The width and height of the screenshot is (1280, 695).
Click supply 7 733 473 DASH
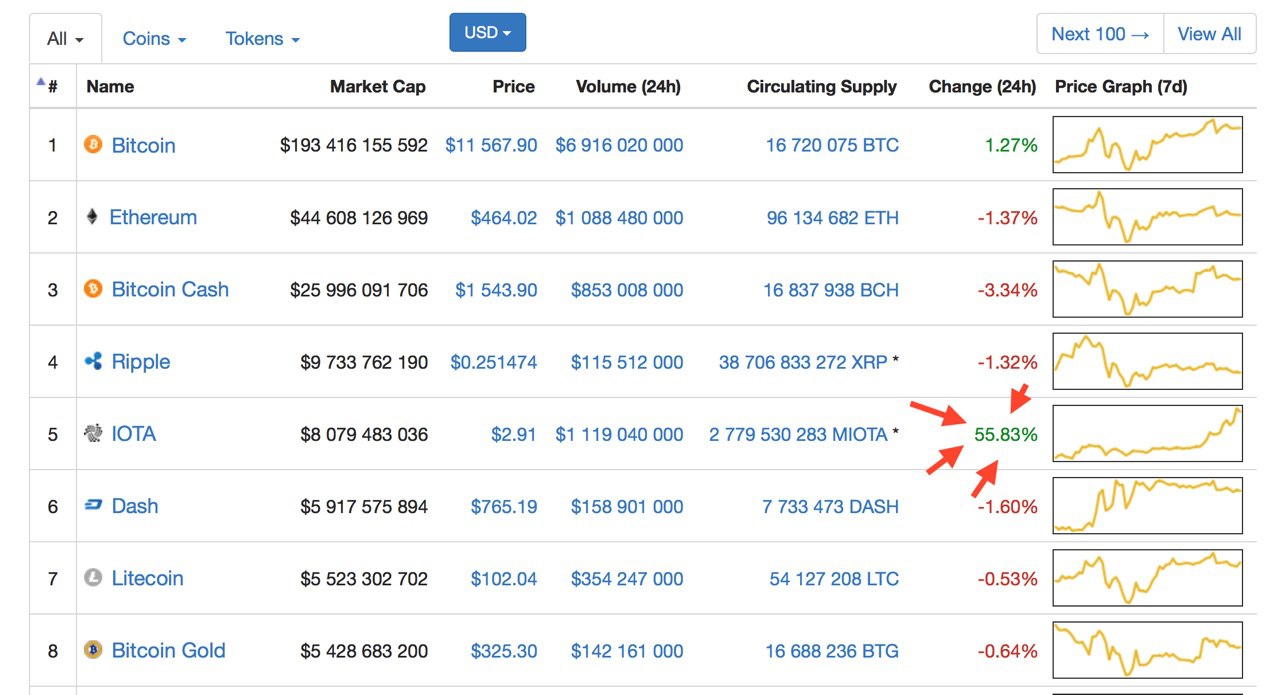[x=830, y=506]
